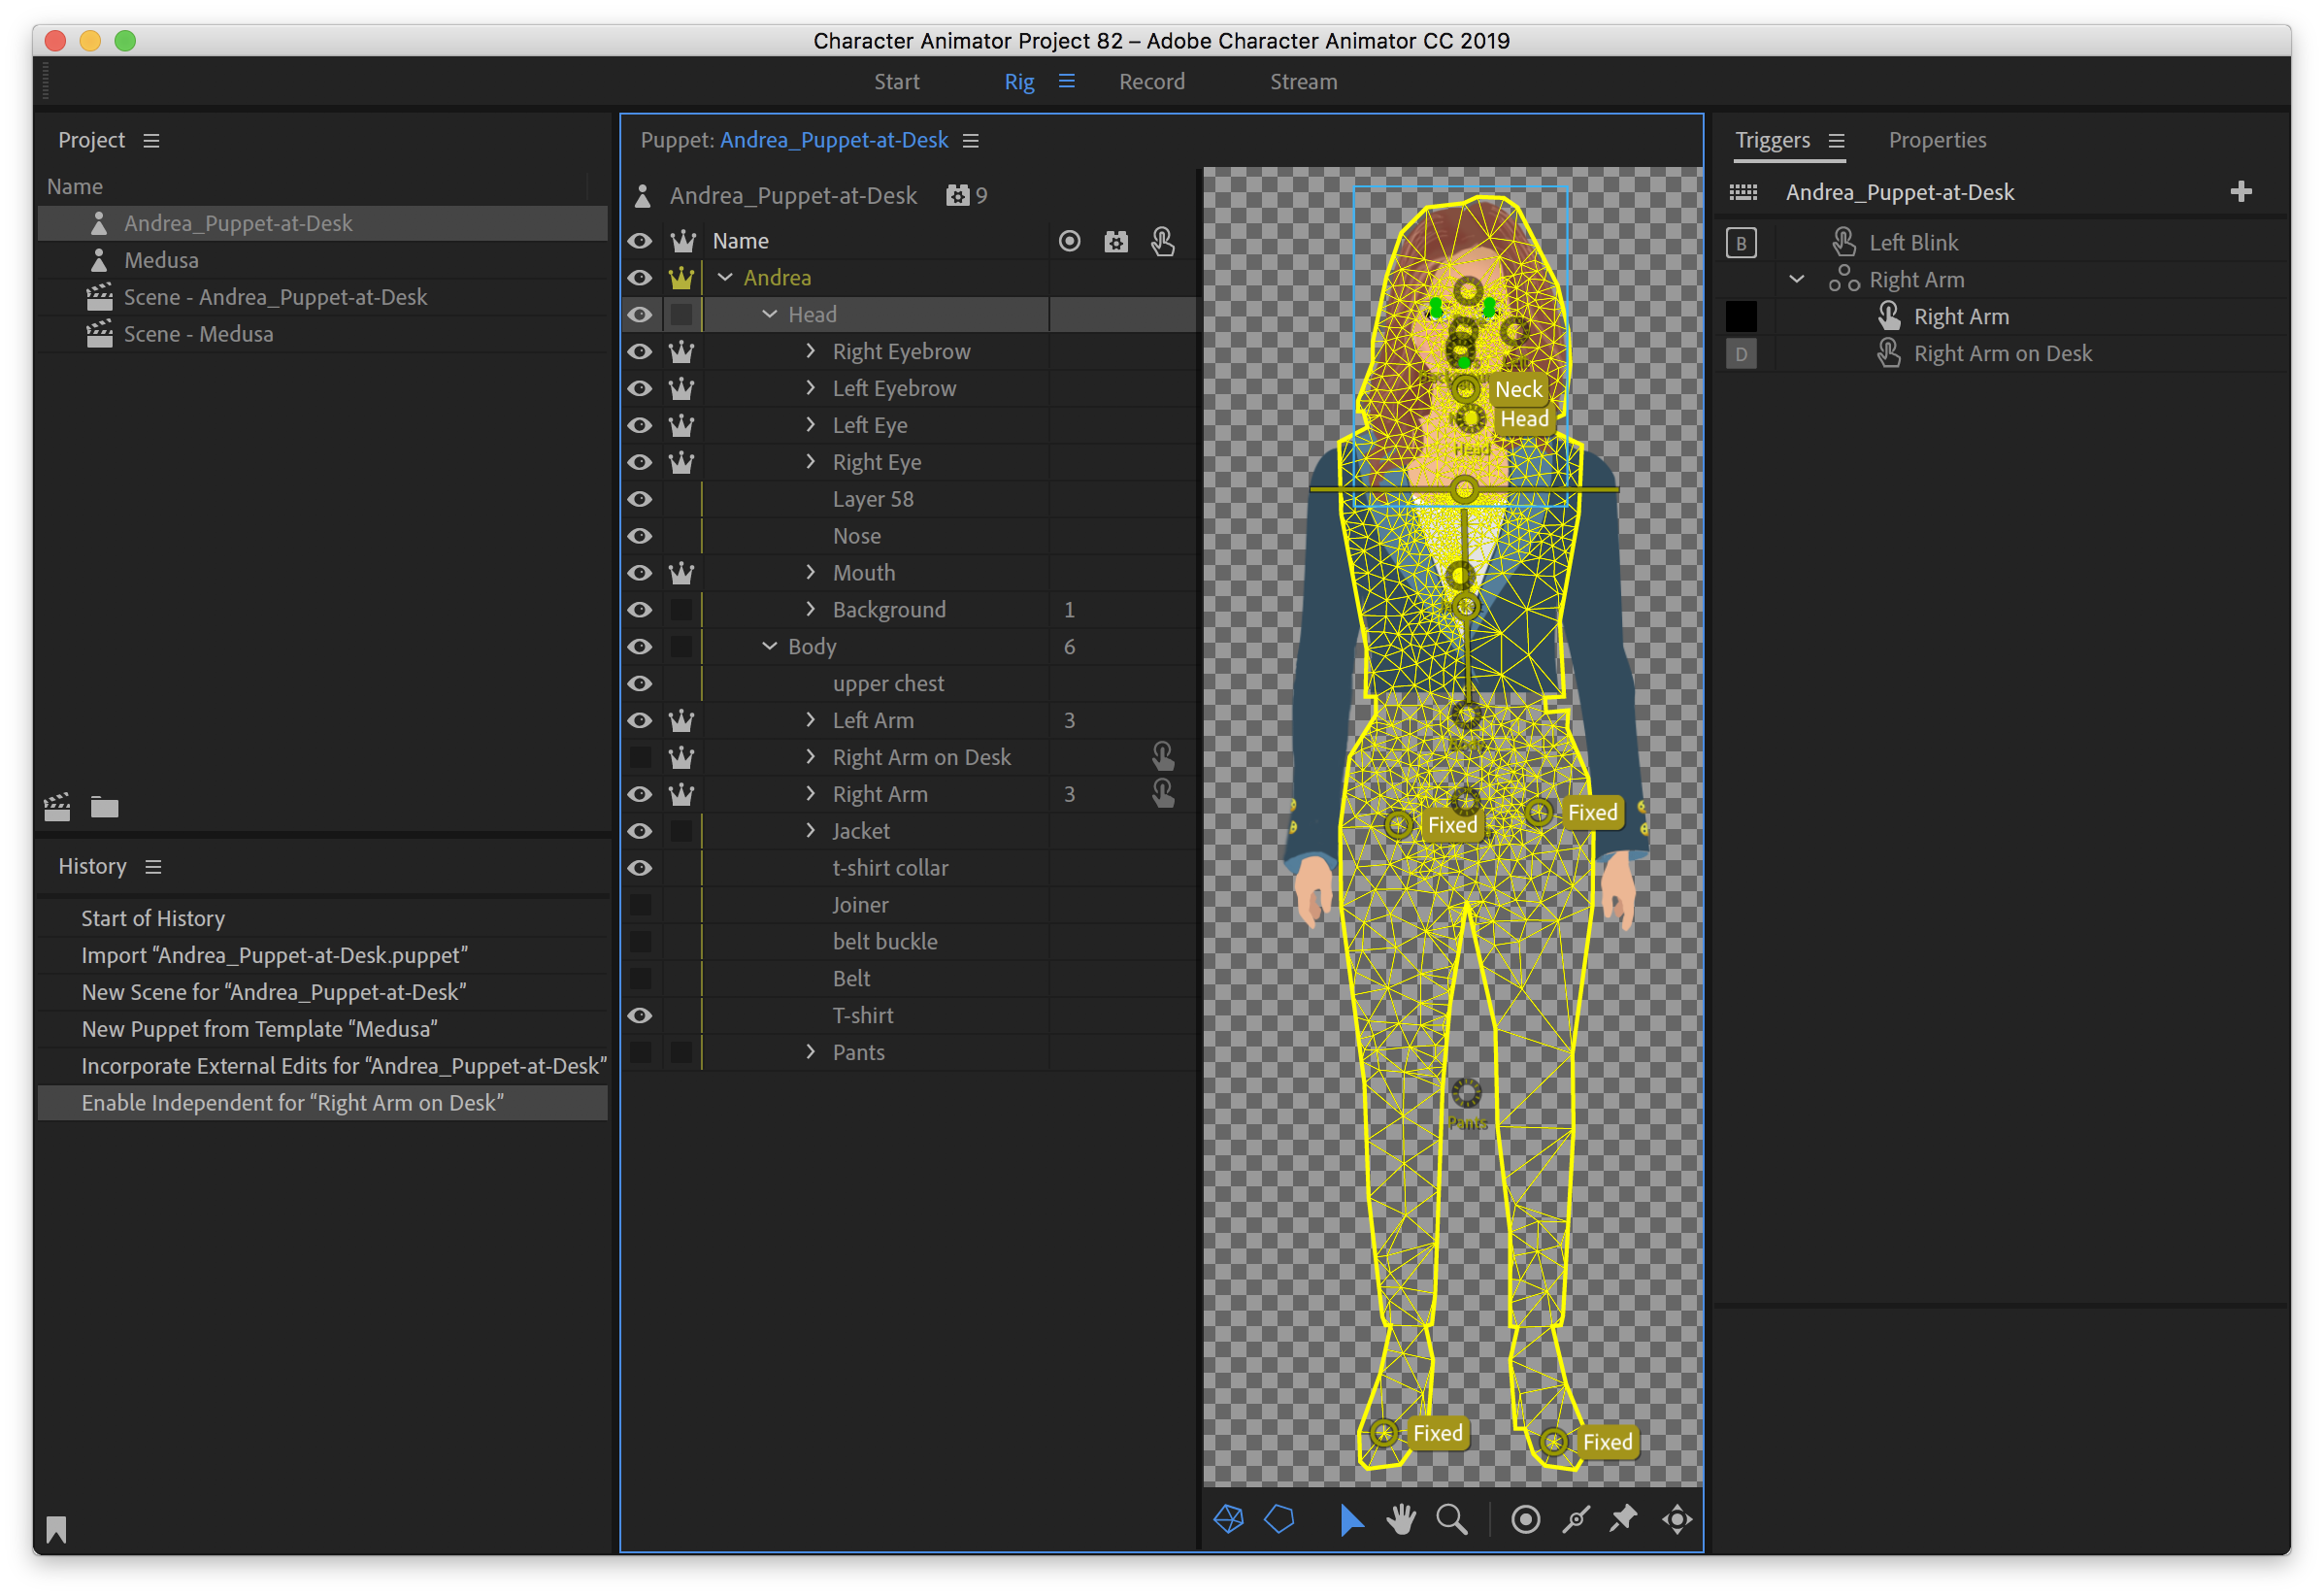Click the B key box for Left Blink
This screenshot has width=2324, height=1596.
[x=1741, y=243]
